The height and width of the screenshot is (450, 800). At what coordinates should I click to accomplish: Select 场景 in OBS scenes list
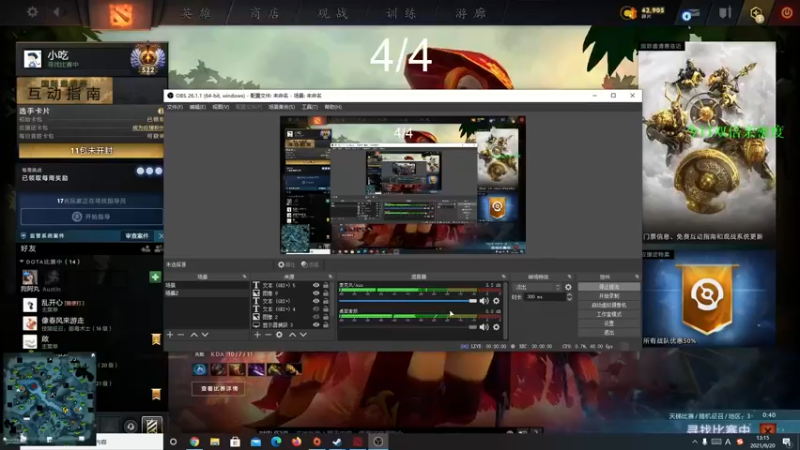(206, 285)
